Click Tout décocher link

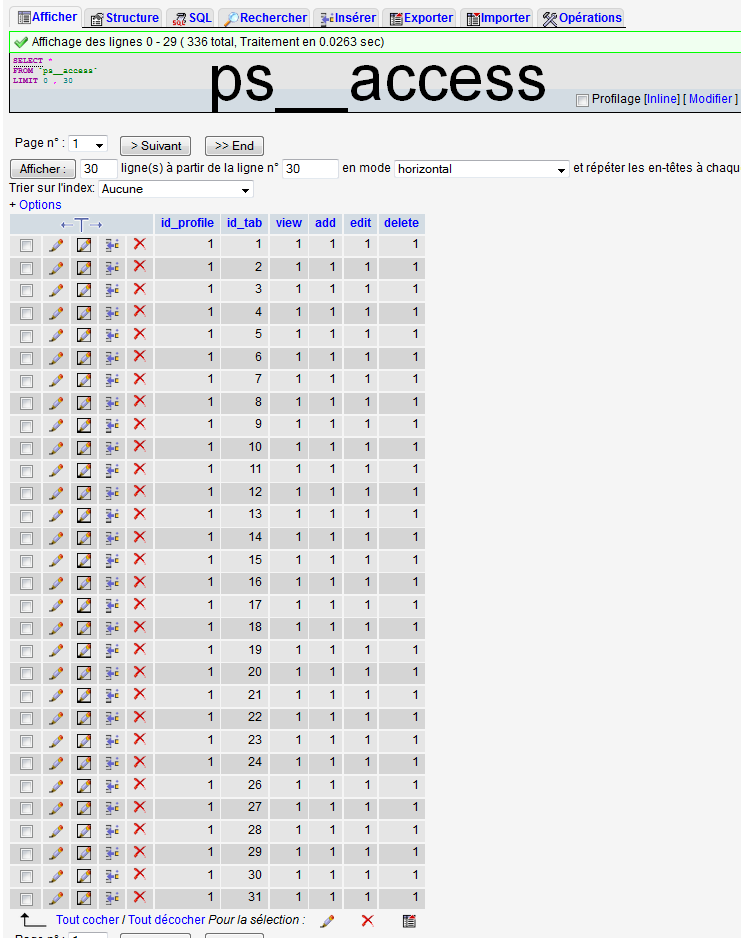pyautogui.click(x=166, y=919)
